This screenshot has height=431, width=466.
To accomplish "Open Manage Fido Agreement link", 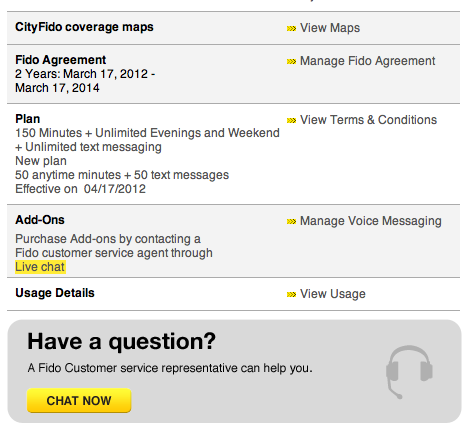I will (x=367, y=61).
